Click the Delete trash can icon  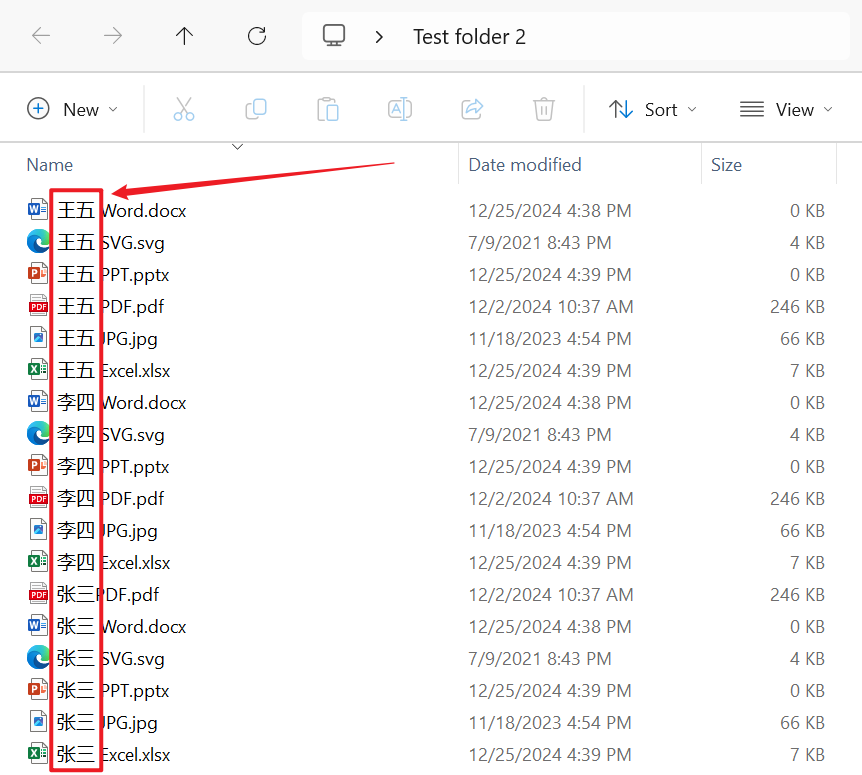(x=544, y=109)
